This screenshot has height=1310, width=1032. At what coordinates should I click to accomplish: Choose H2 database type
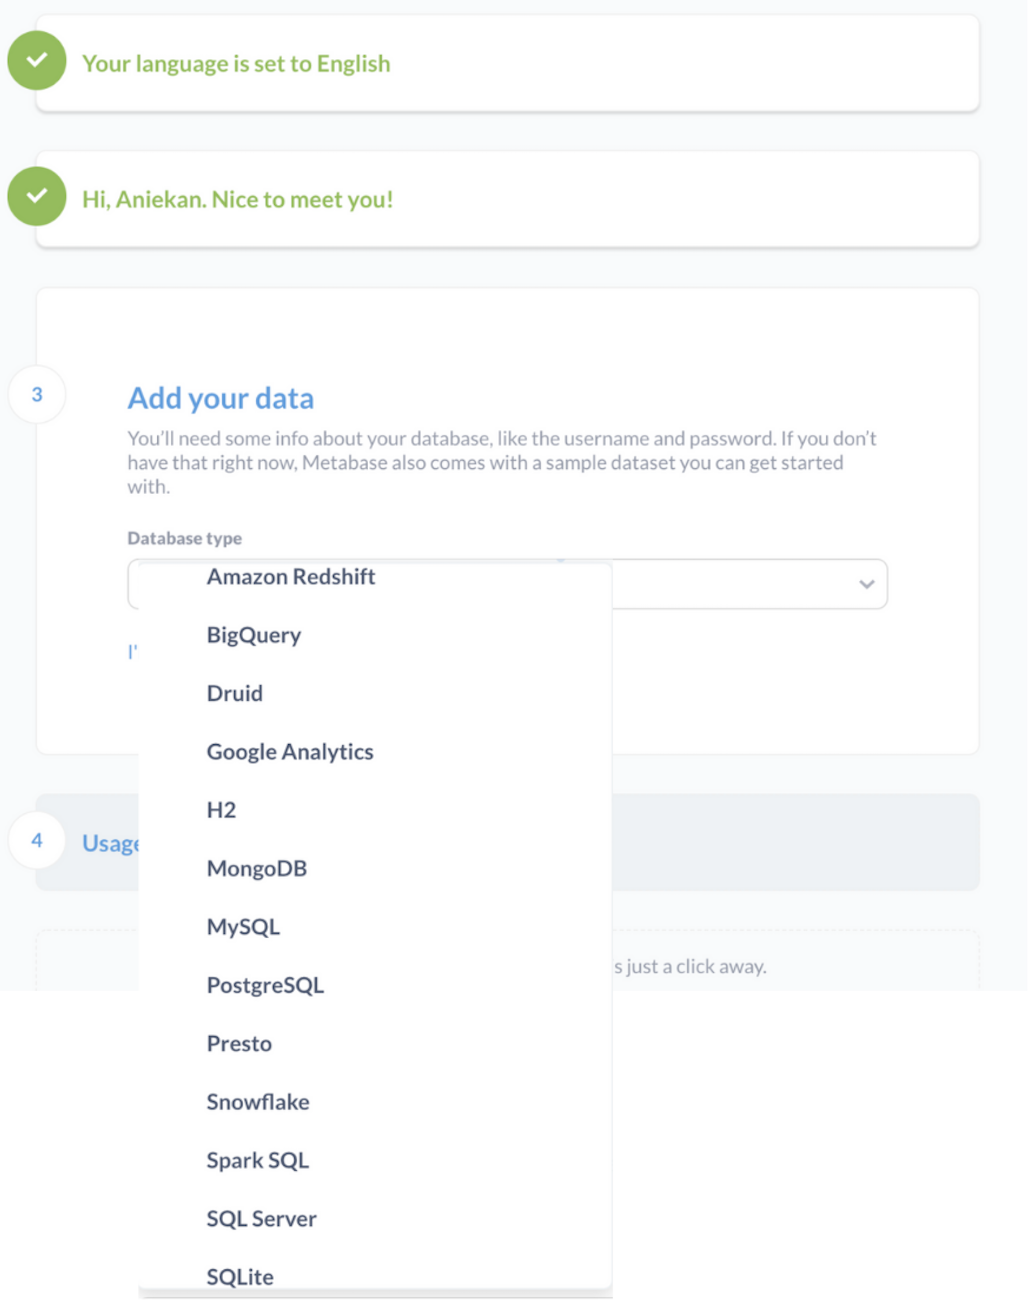pyautogui.click(x=221, y=810)
